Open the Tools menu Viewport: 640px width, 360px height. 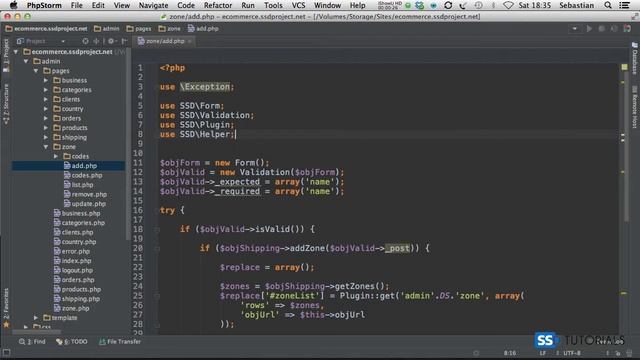coord(273,5)
